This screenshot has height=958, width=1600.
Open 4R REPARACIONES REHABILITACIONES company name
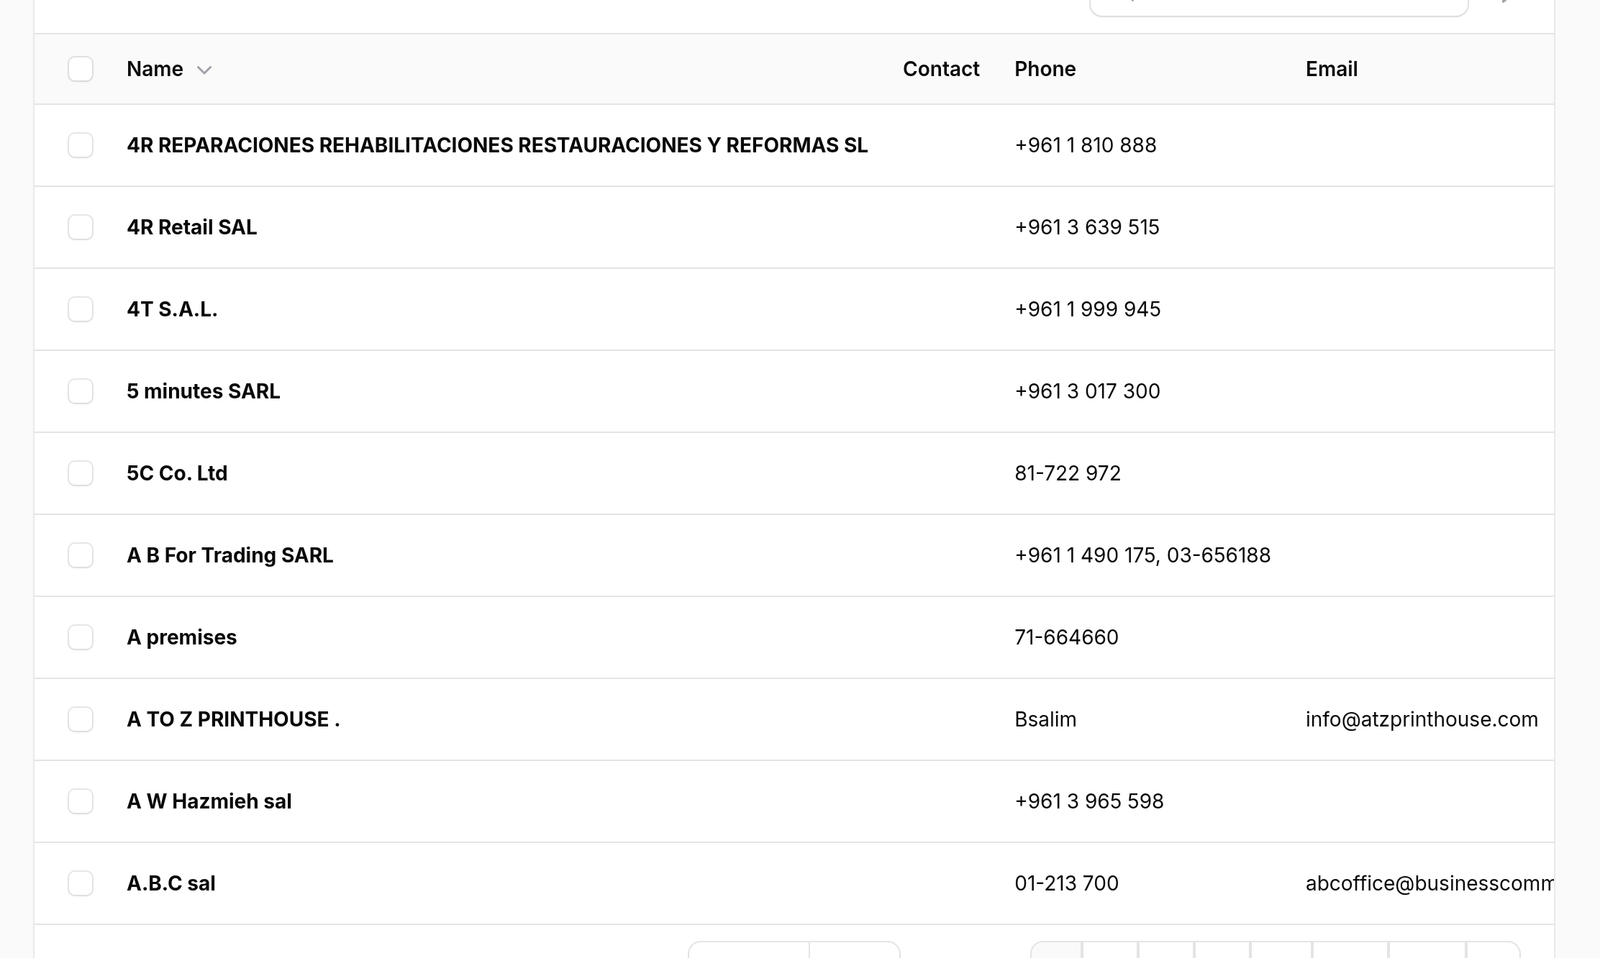pyautogui.click(x=497, y=145)
